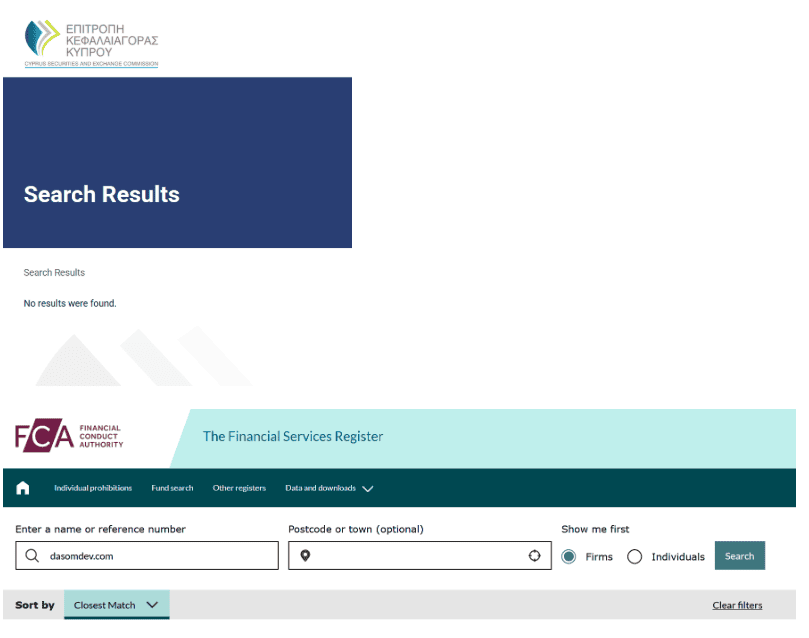
Task: Click the location pin icon in postcode field
Action: pos(305,556)
